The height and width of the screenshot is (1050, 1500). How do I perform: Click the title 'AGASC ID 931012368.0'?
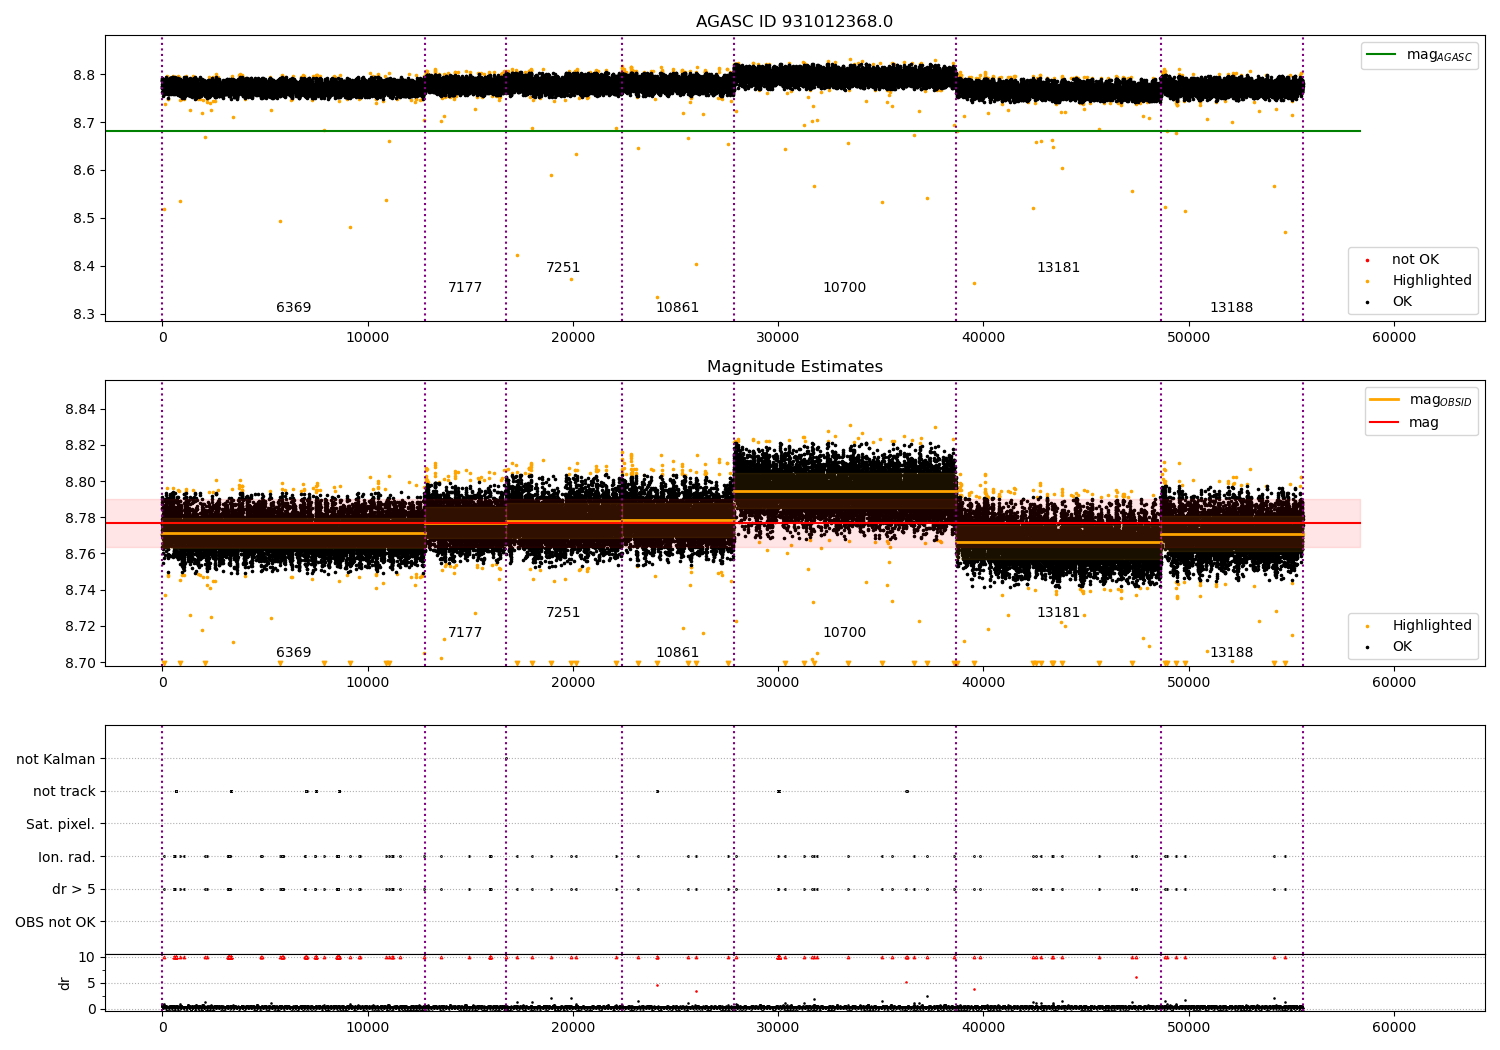794,22
